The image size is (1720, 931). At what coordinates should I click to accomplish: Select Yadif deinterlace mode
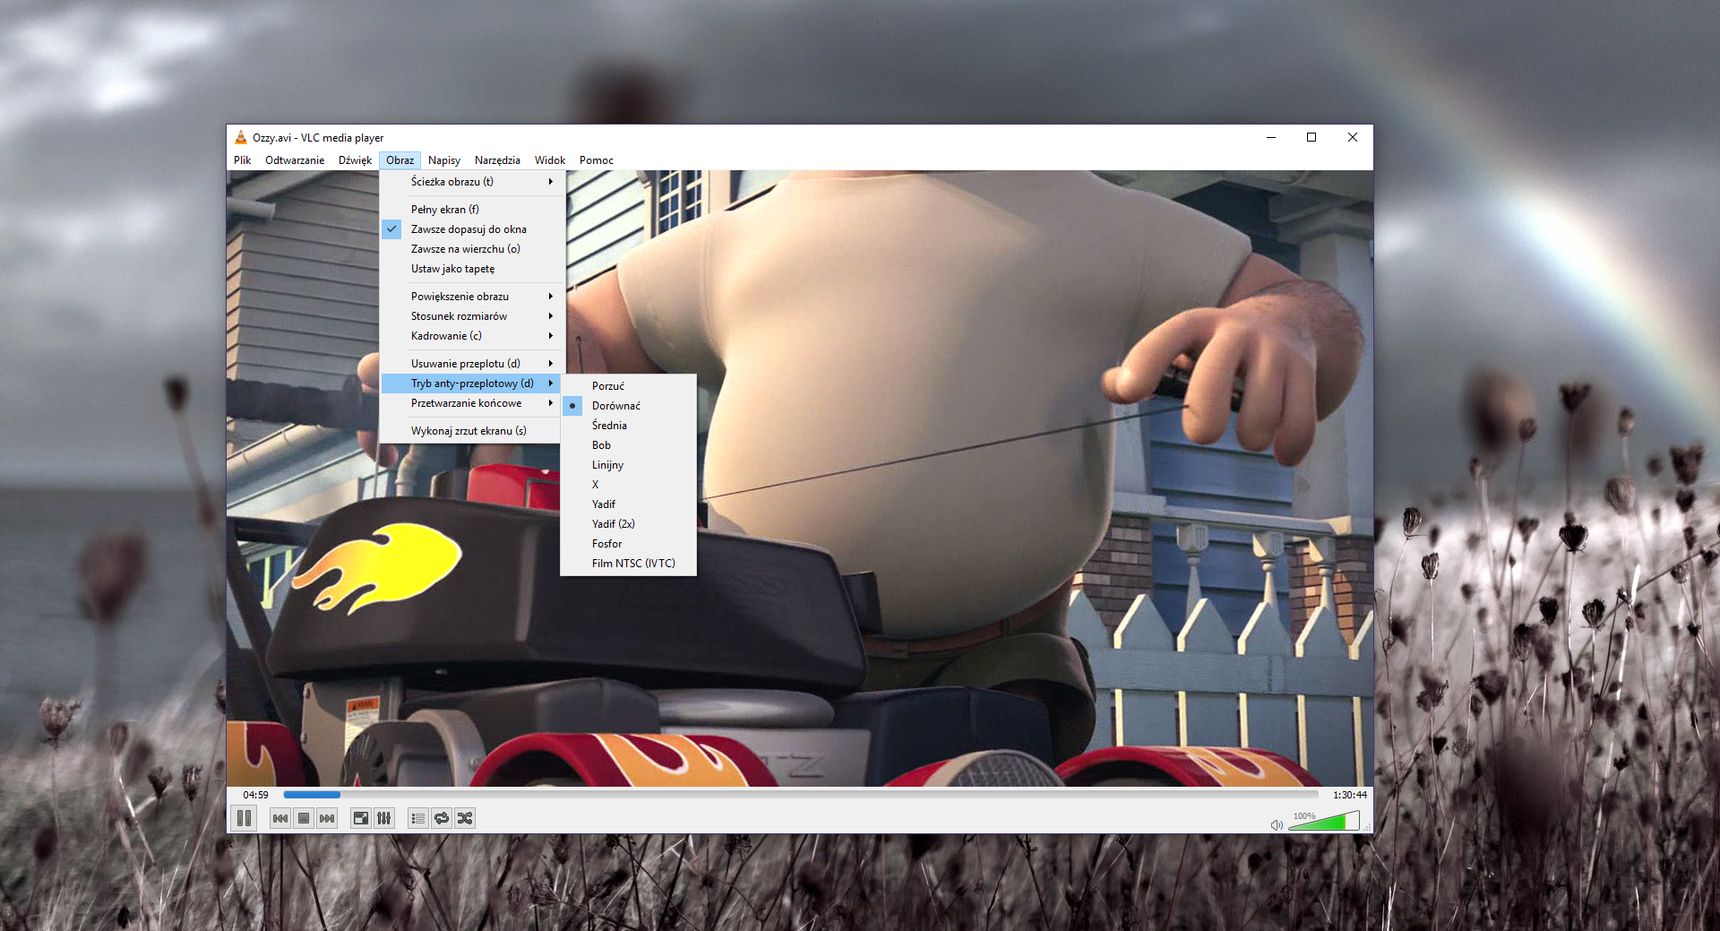628,504
